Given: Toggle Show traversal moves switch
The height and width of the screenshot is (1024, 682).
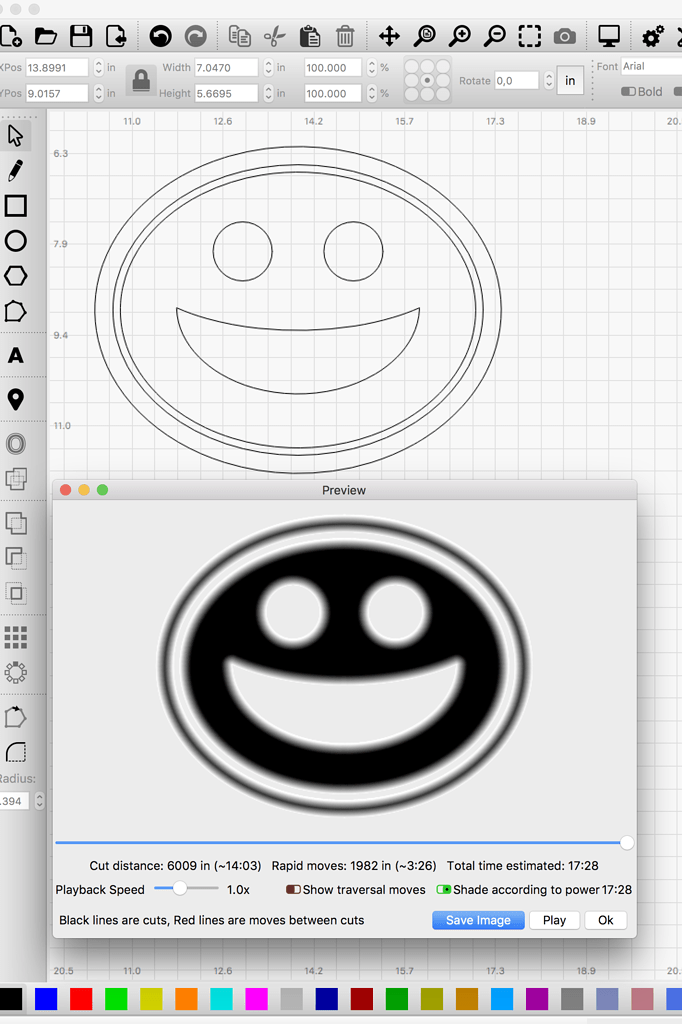Looking at the screenshot, I should coord(293,889).
